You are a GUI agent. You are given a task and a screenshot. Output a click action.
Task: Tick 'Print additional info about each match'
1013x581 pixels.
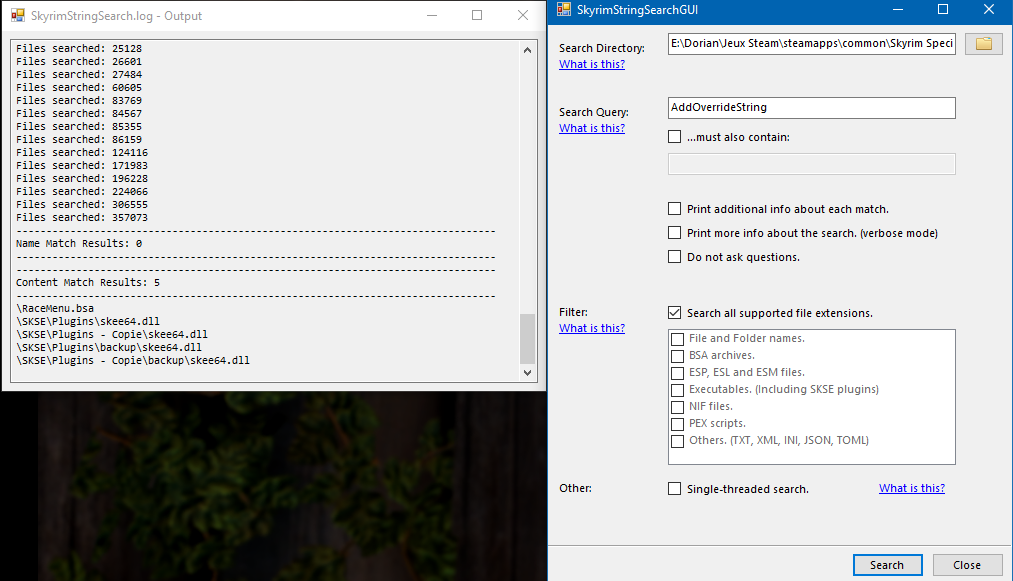pos(674,209)
